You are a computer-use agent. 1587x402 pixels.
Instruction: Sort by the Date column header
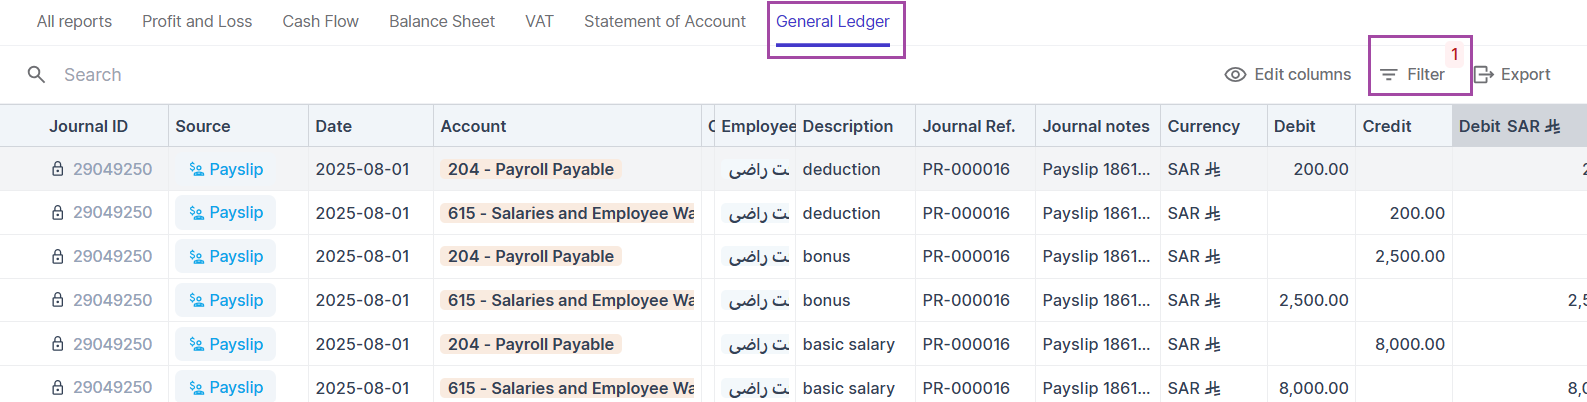click(334, 127)
